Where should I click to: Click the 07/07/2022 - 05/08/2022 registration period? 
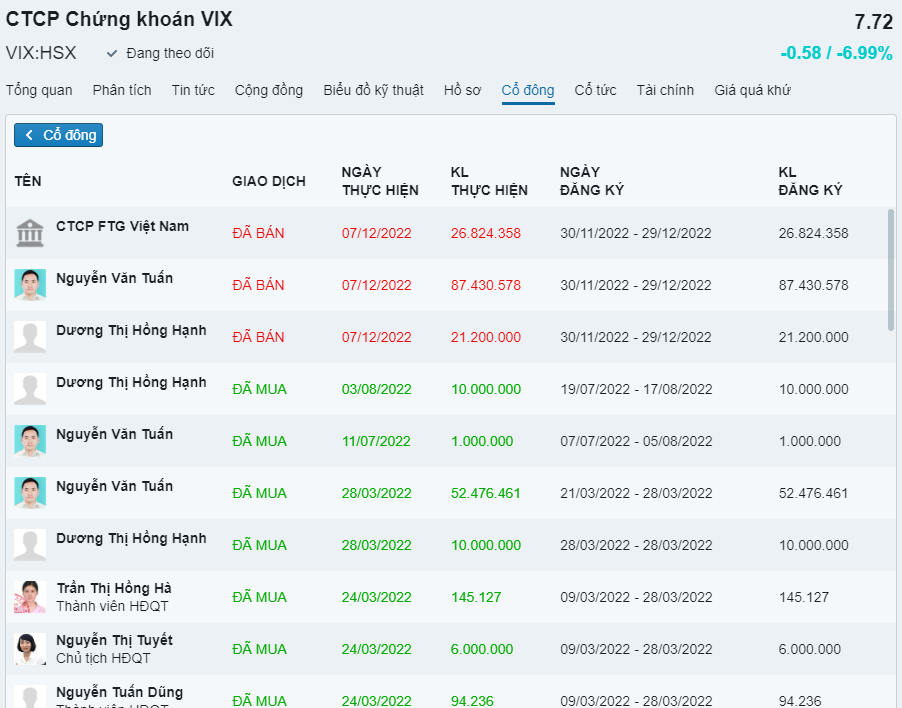[636, 441]
